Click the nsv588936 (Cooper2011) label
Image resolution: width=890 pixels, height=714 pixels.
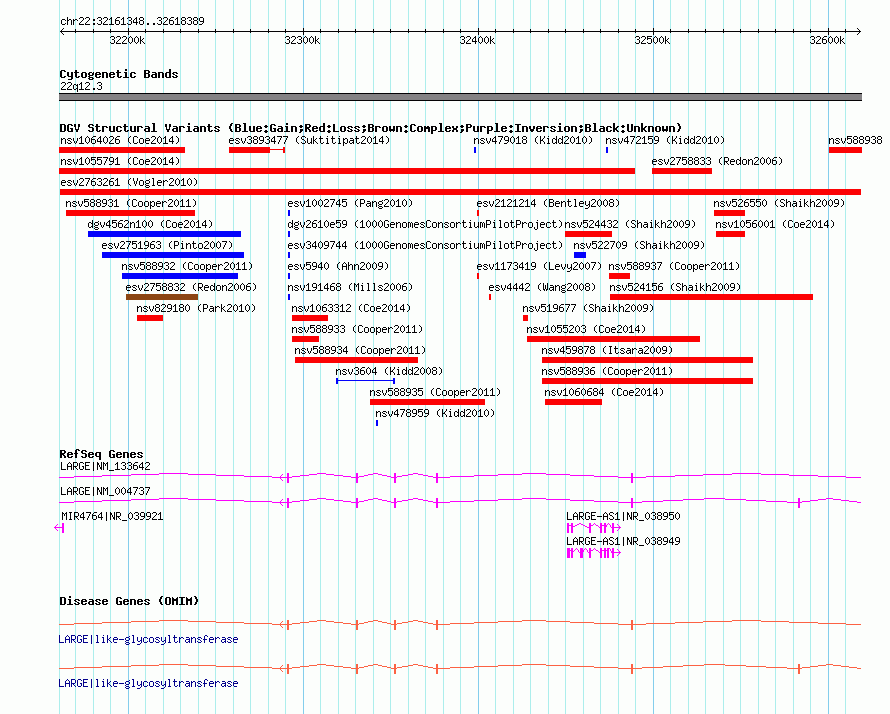point(607,371)
